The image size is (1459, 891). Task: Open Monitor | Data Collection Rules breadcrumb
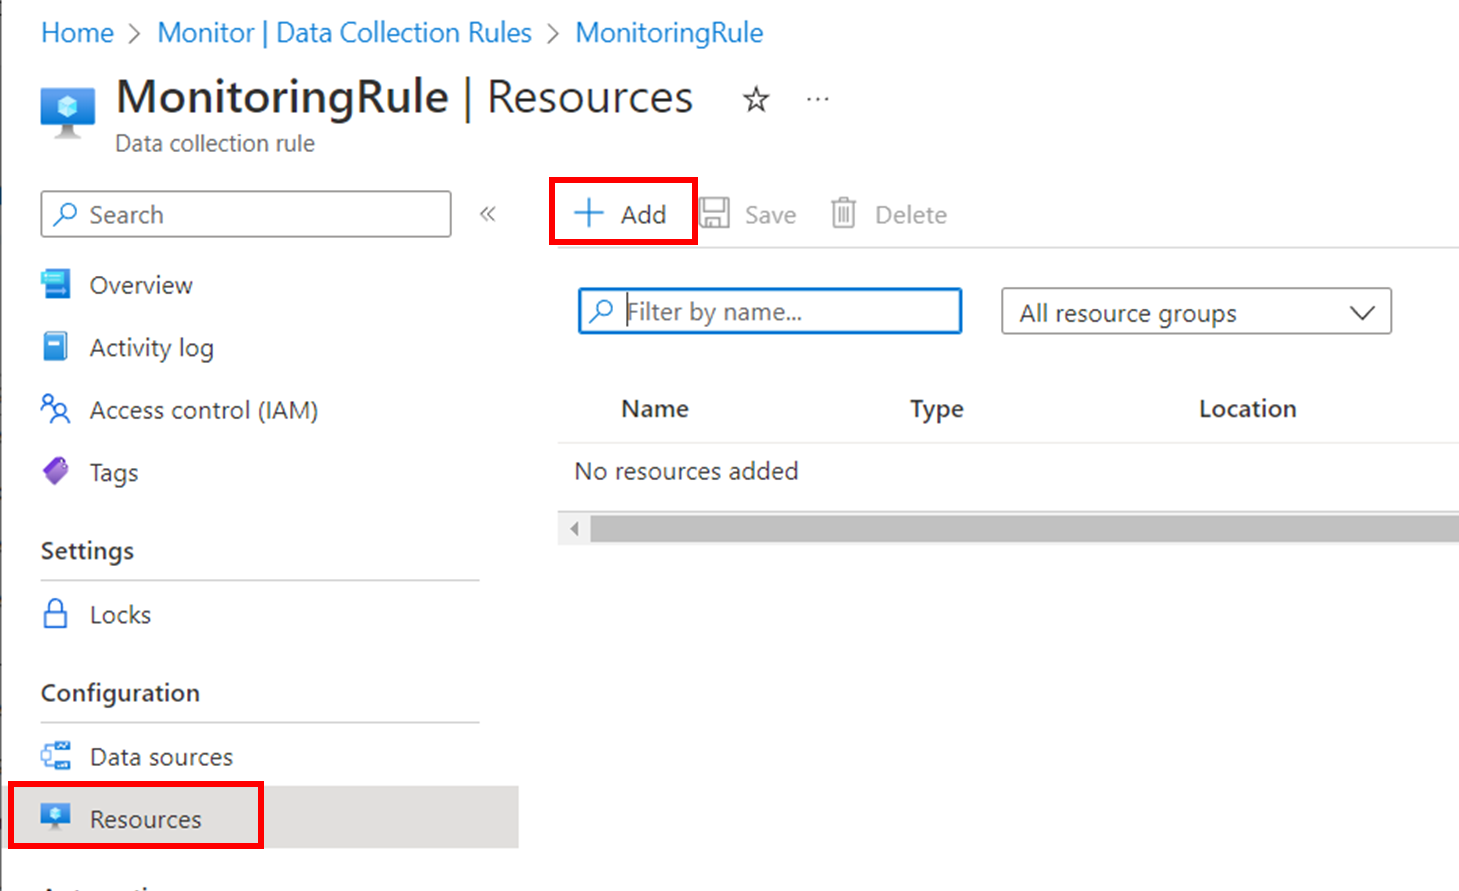click(344, 33)
